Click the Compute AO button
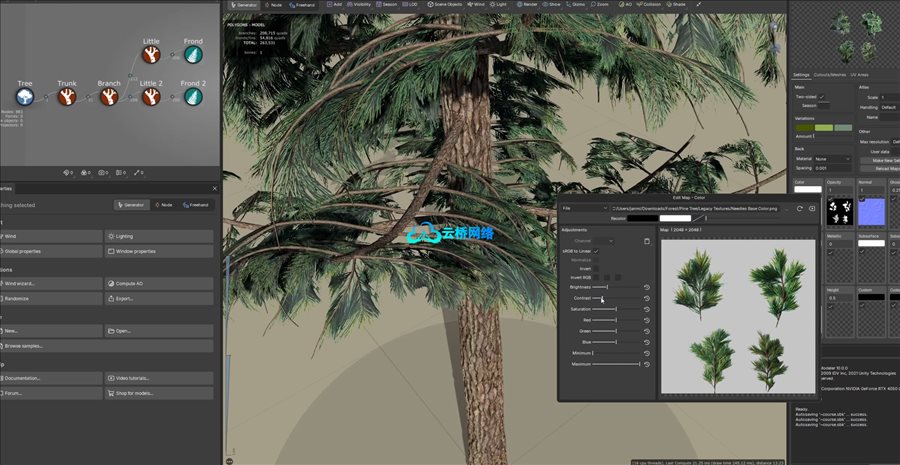The width and height of the screenshot is (900, 465). tap(158, 284)
